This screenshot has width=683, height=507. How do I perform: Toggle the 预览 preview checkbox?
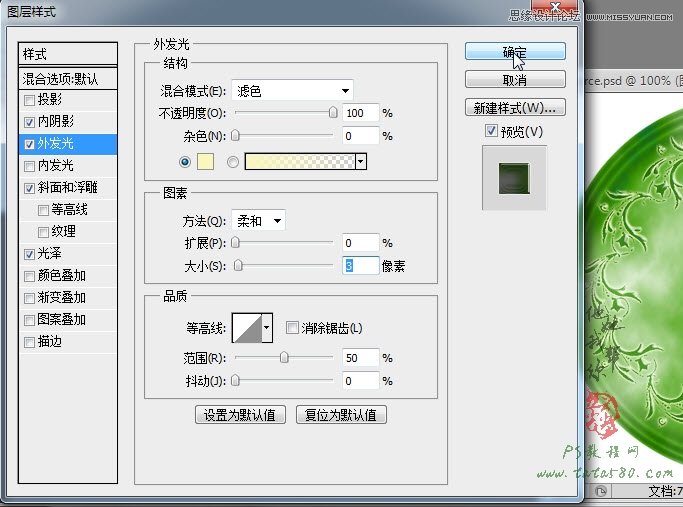pos(491,130)
